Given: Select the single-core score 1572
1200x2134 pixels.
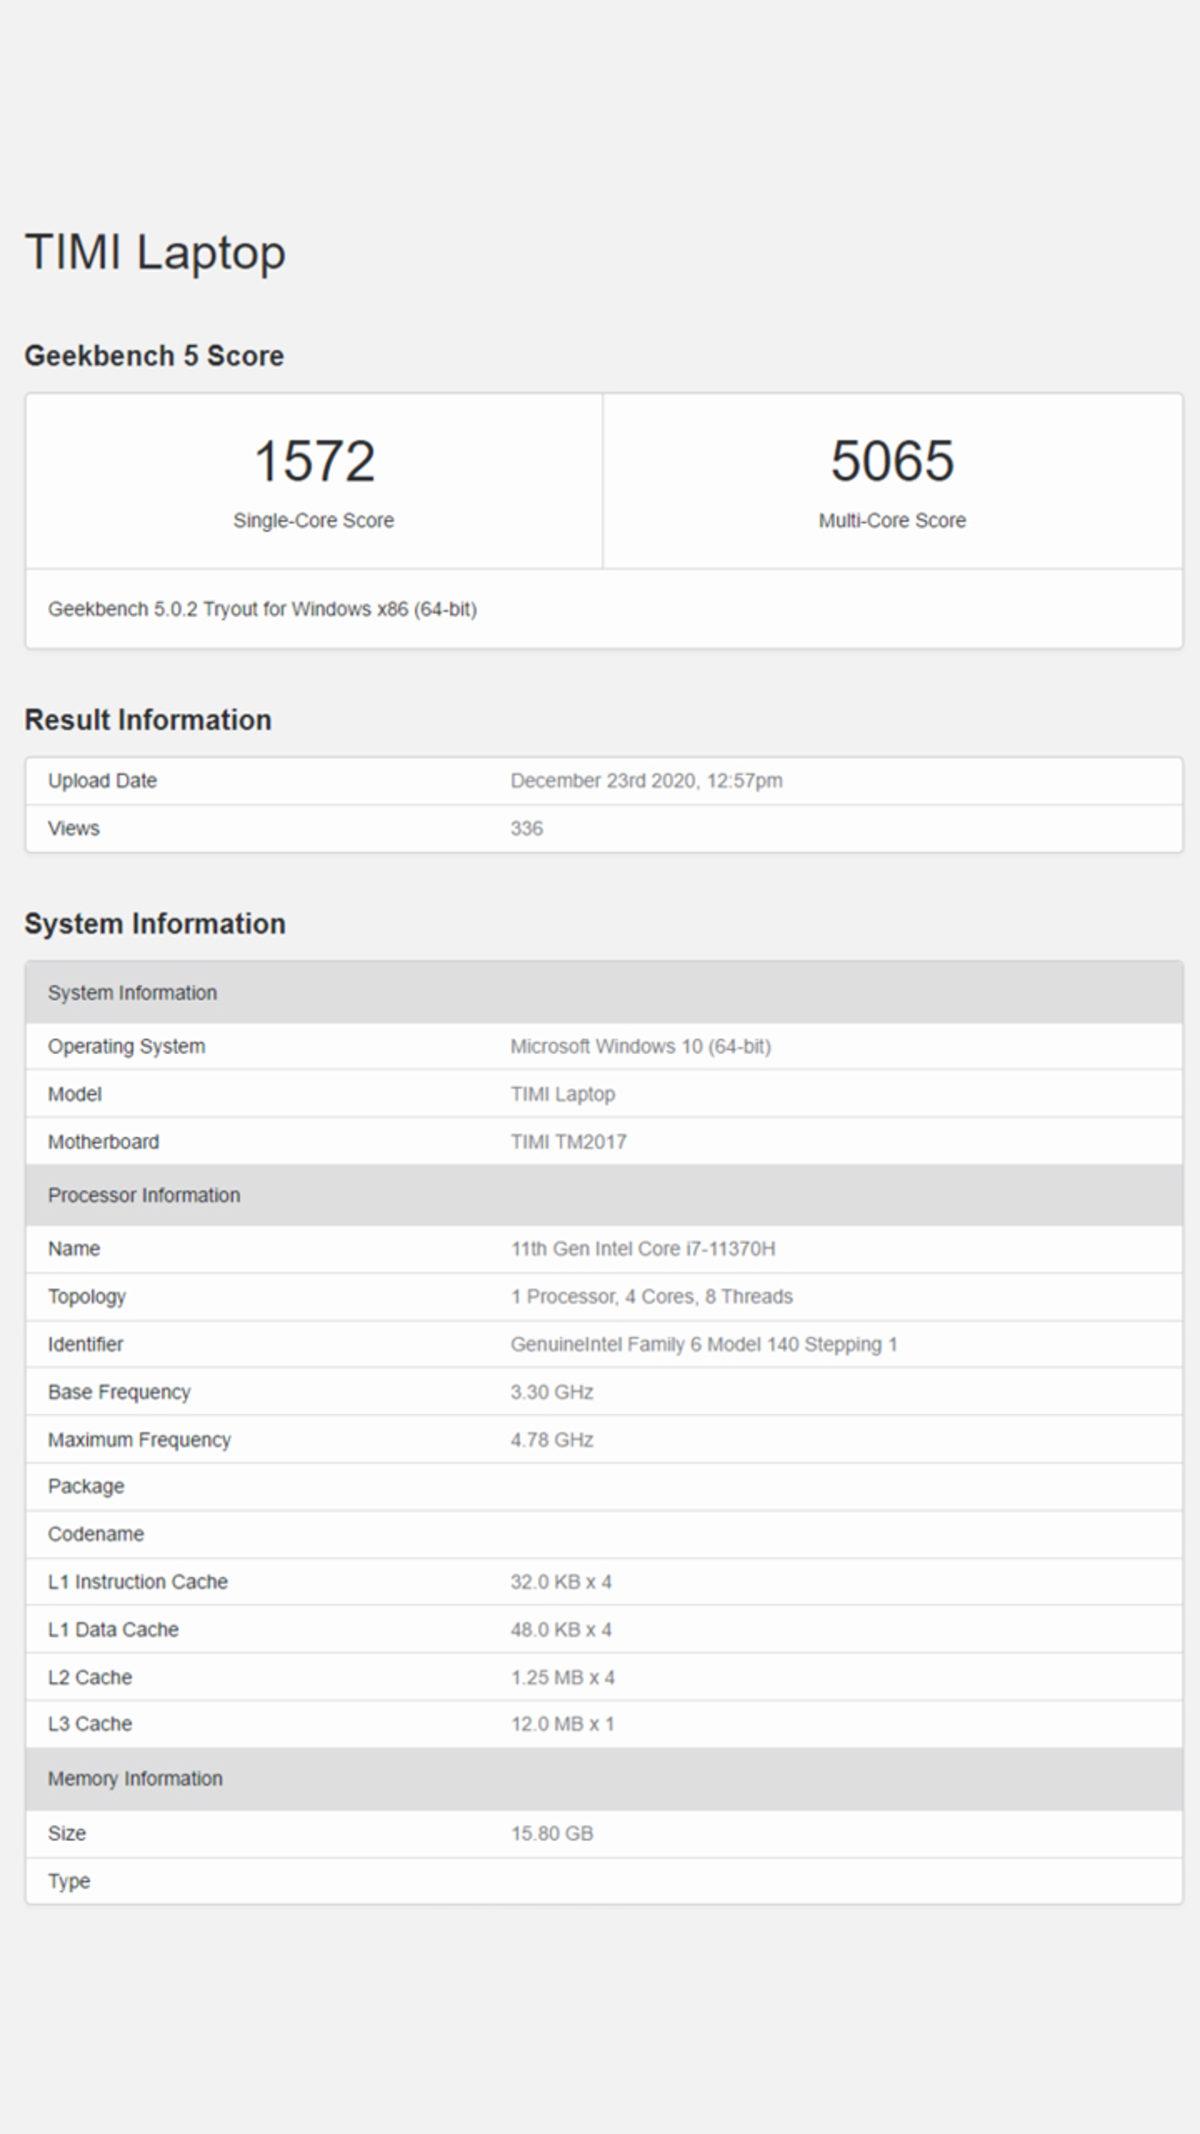Looking at the screenshot, I should click(314, 461).
